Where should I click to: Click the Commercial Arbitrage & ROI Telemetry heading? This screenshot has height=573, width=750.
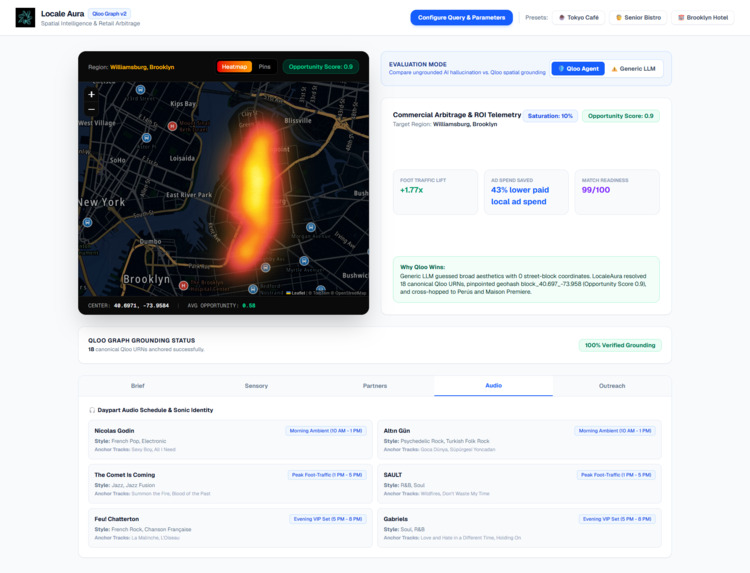pos(457,115)
